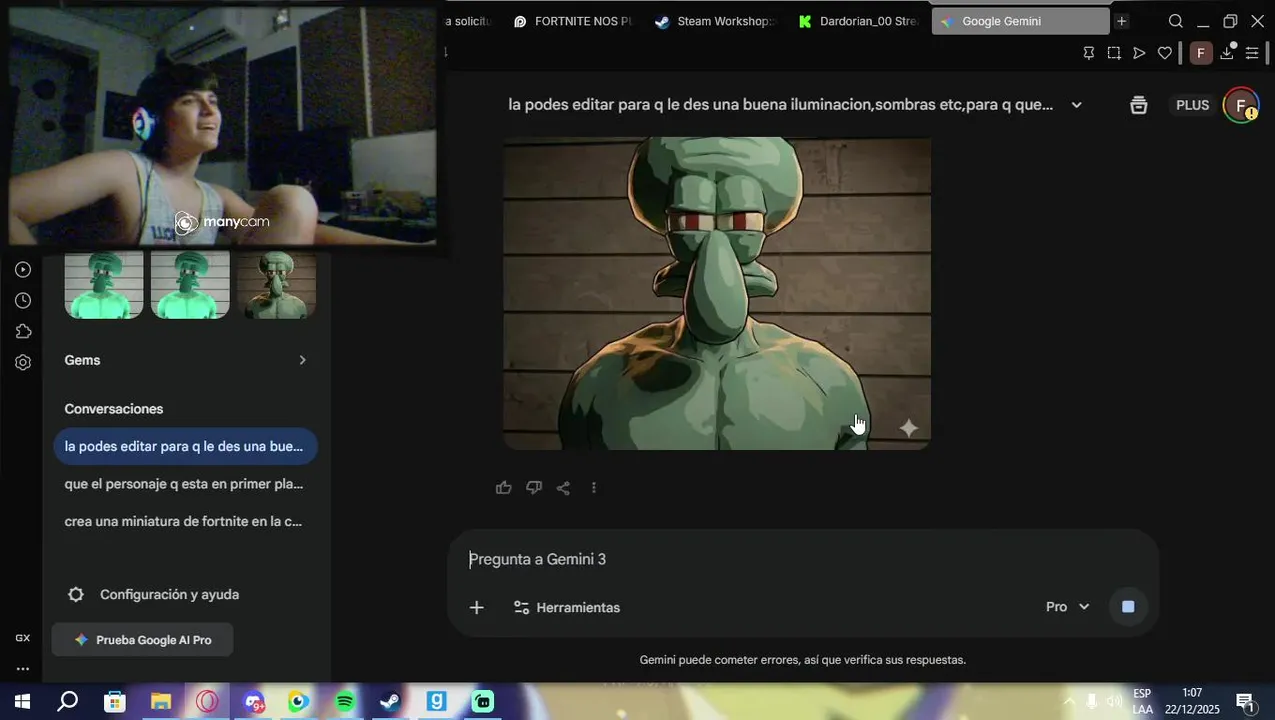Click the PLUS plan badge
Screen dimensions: 1275x720
[1192, 105]
